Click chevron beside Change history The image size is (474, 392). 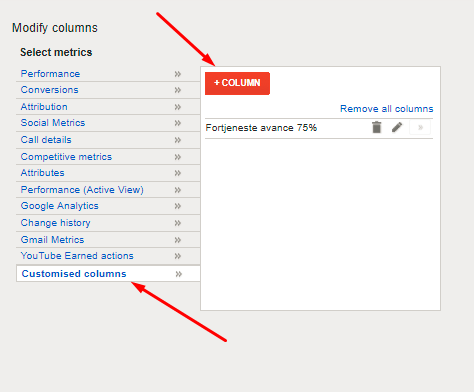point(178,223)
